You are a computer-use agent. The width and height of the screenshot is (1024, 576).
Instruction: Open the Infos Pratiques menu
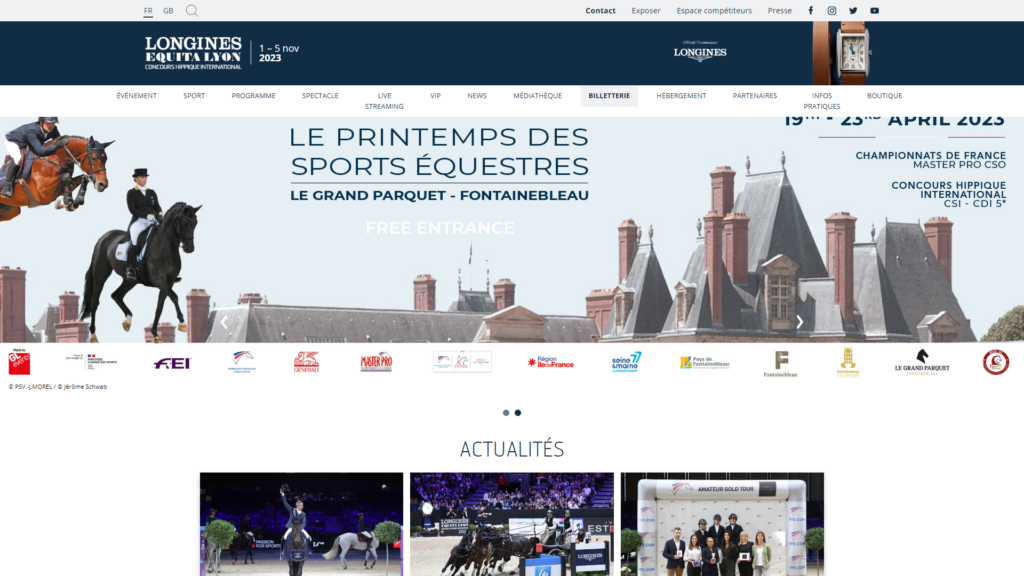point(822,101)
